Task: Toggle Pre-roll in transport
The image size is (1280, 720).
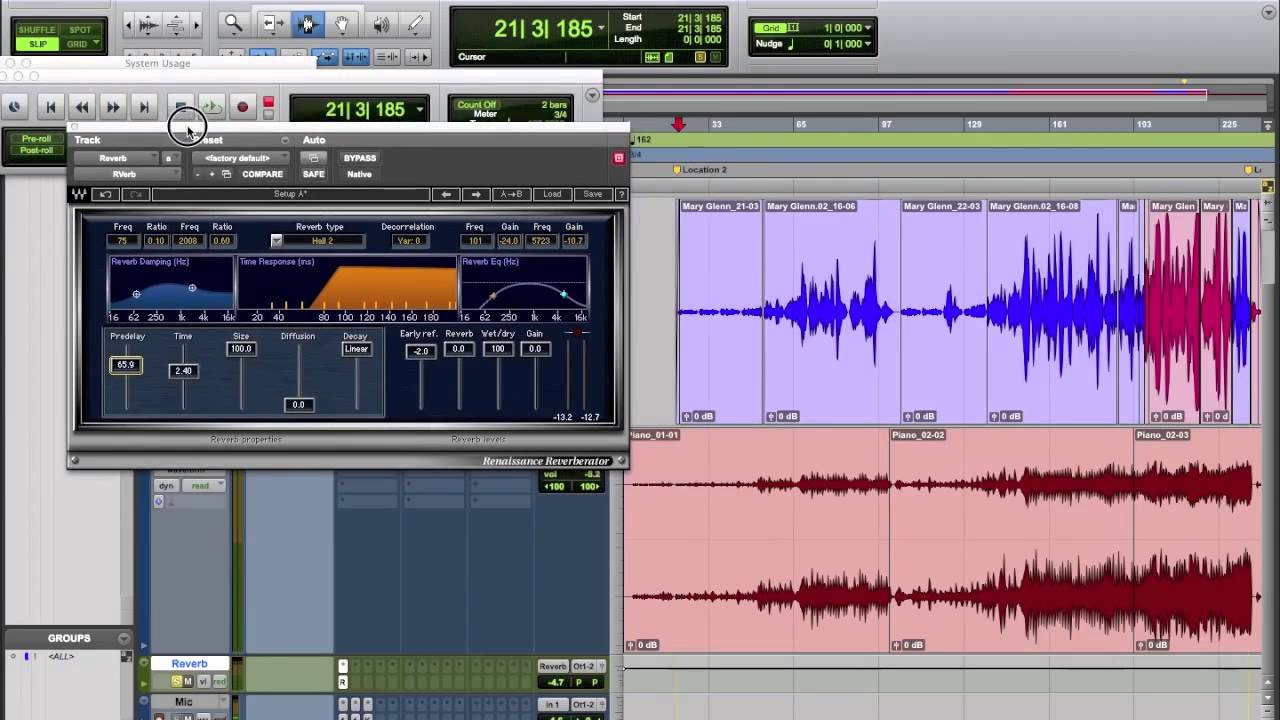Action: pos(36,138)
